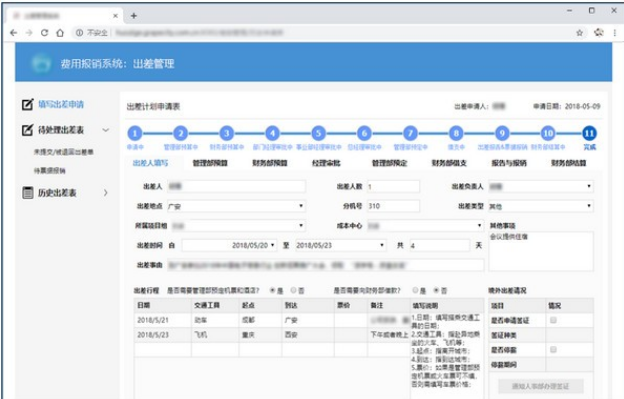Click into the 其他事项 text area
The image size is (624, 399).
pos(541,251)
